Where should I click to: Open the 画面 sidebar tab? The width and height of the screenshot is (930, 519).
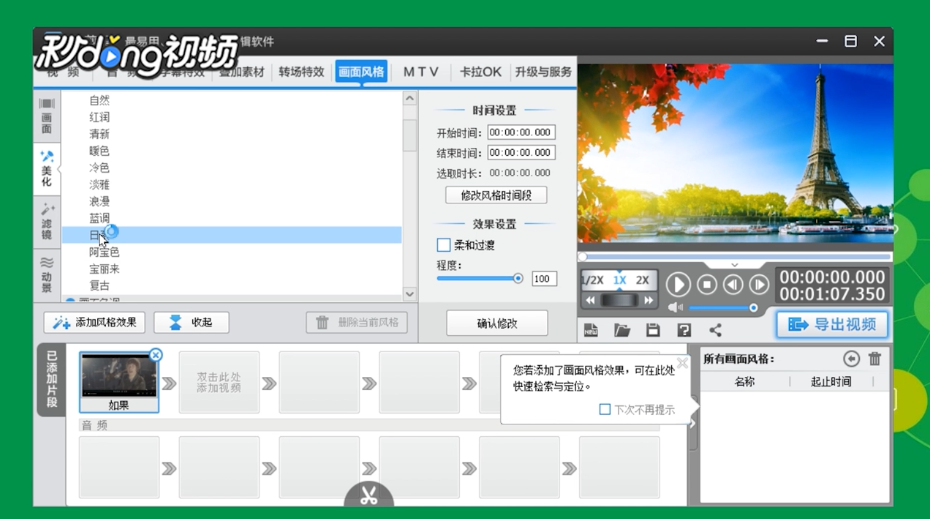(x=47, y=117)
